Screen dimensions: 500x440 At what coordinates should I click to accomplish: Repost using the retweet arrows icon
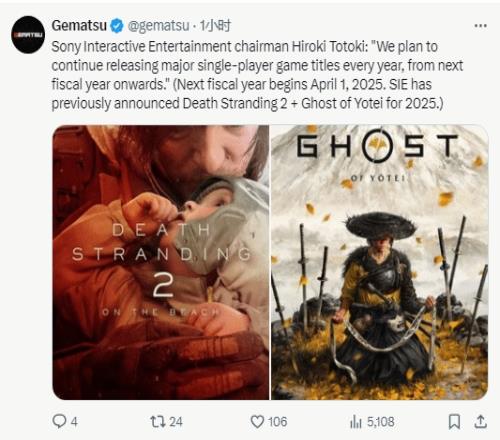click(x=158, y=422)
